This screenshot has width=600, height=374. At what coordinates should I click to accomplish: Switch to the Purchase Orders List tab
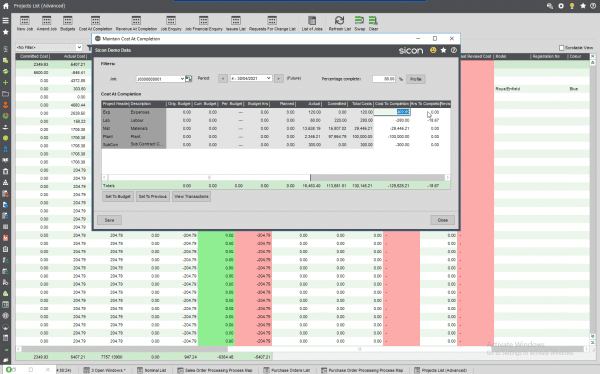coord(287,370)
